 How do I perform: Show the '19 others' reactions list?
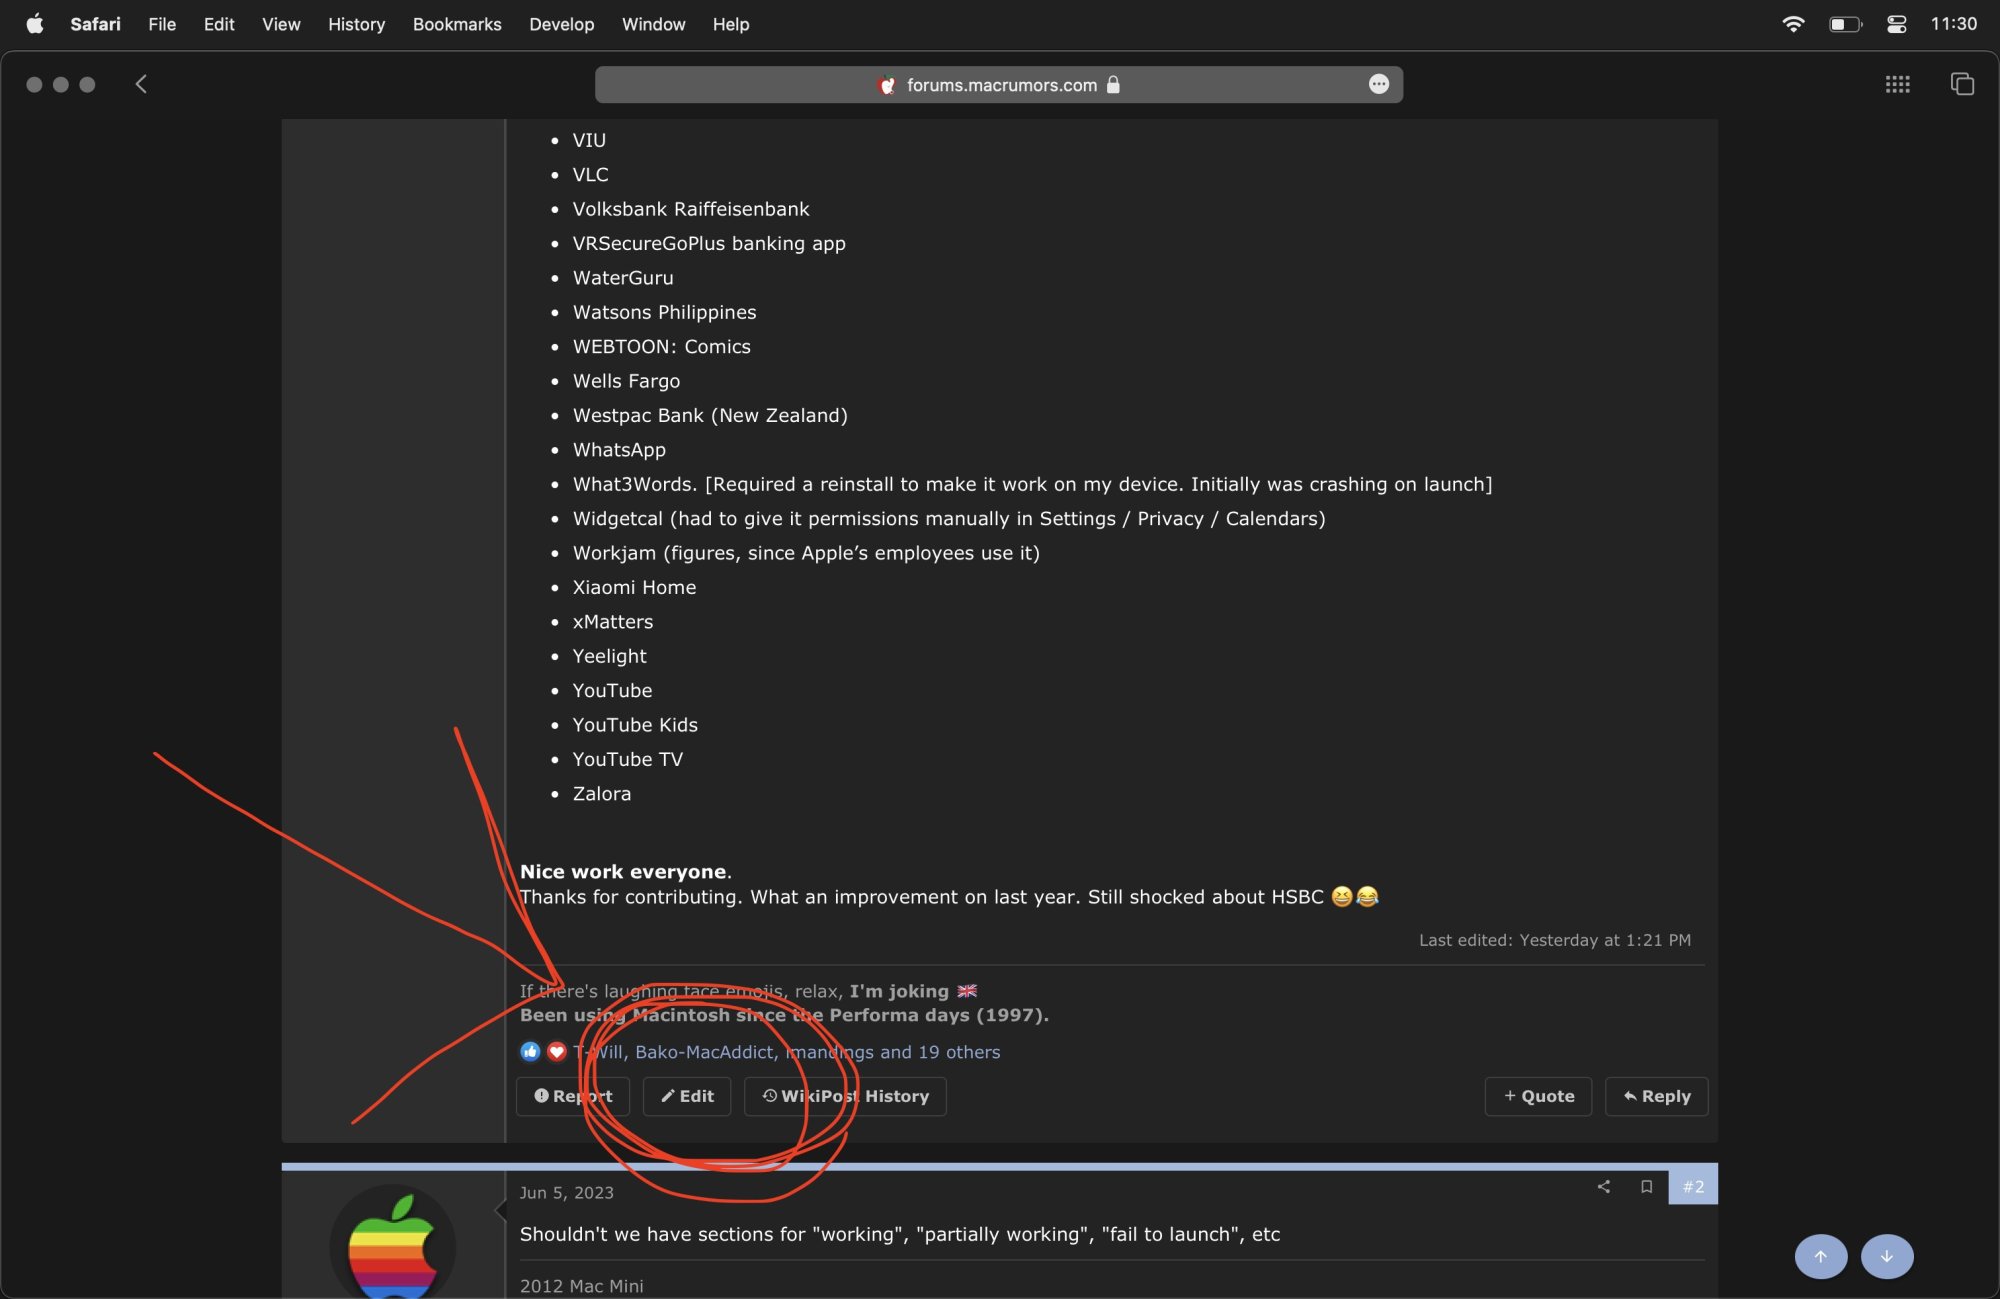pyautogui.click(x=959, y=1052)
